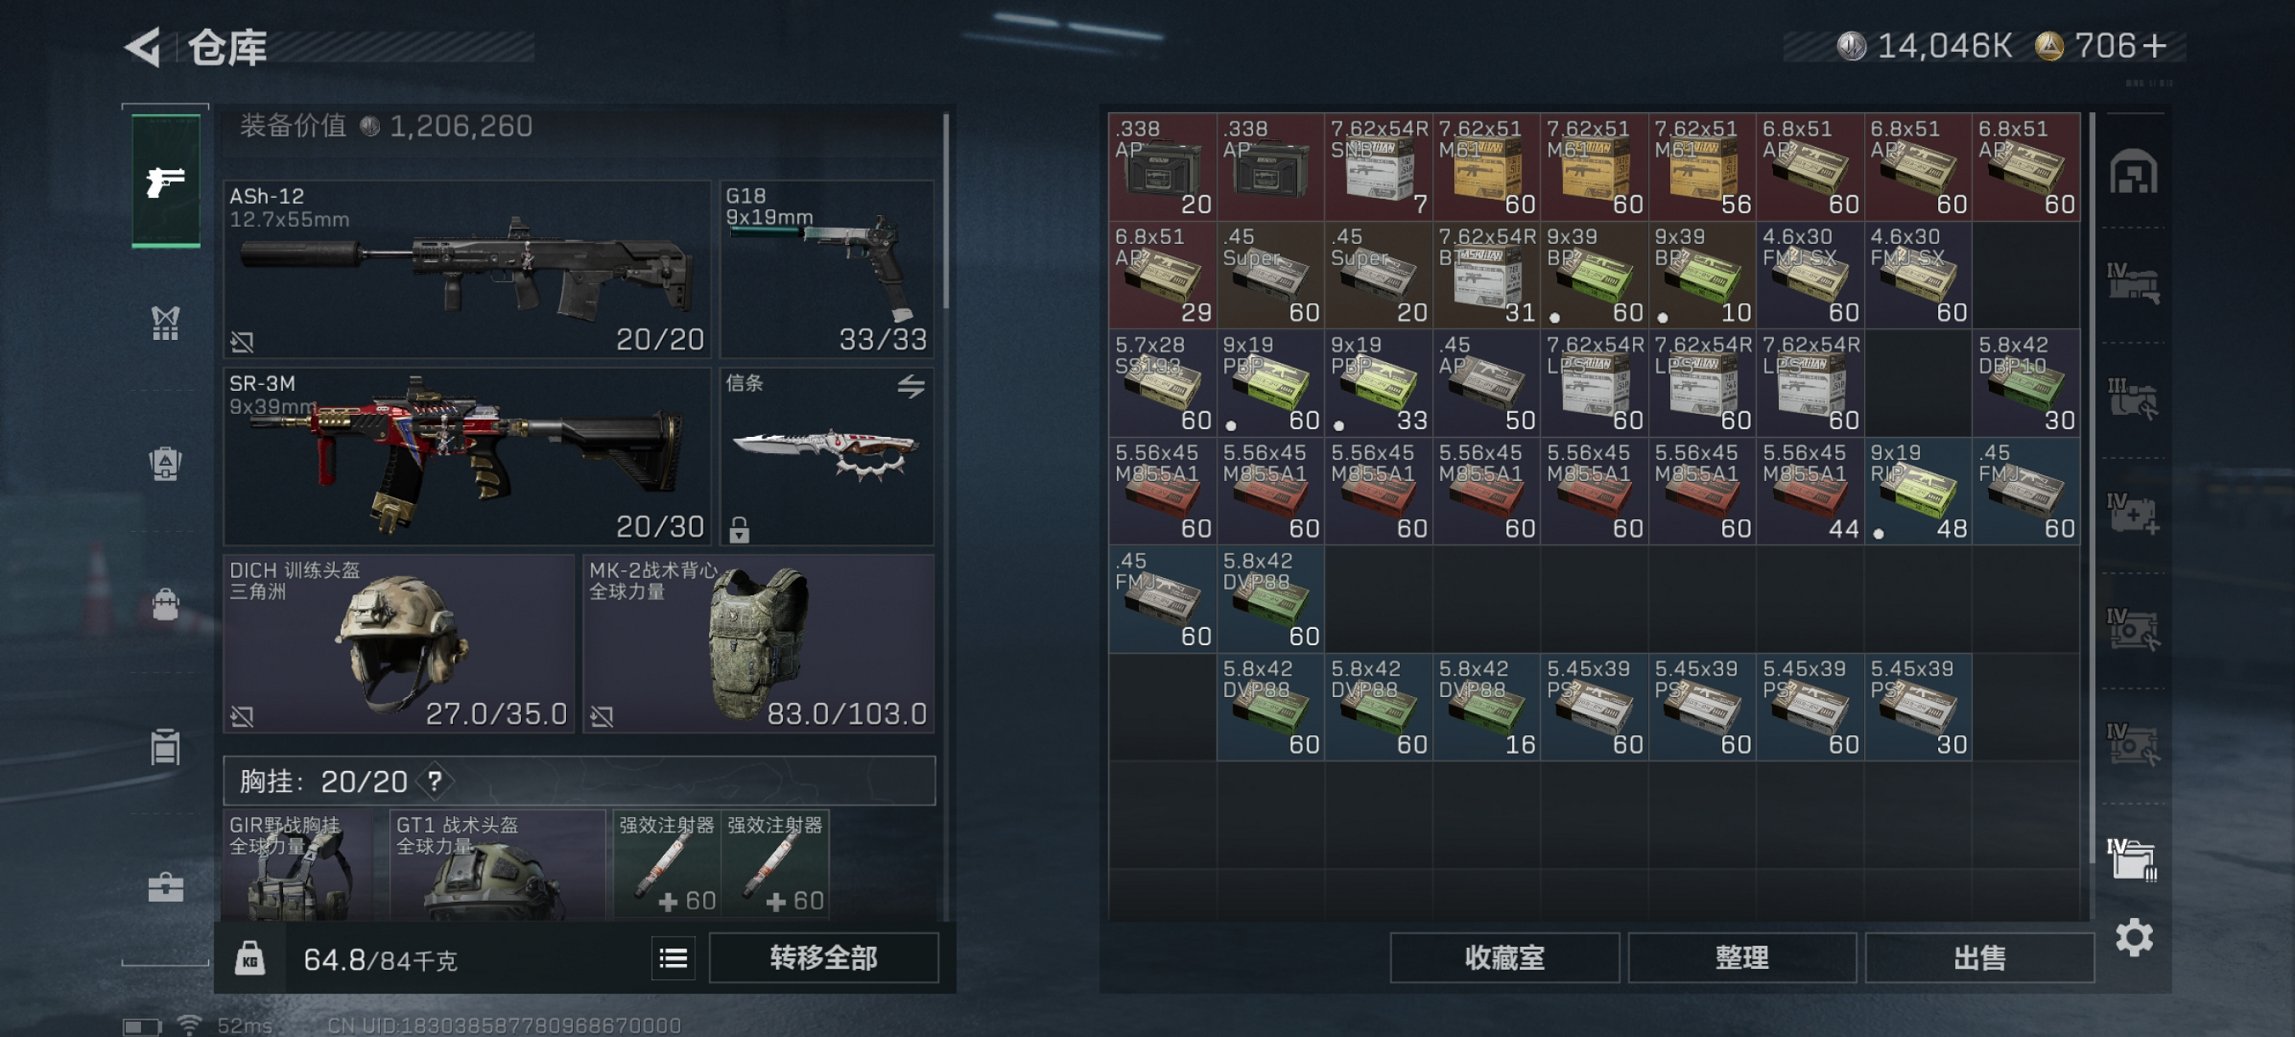Click the 整理 sort button

1742,957
